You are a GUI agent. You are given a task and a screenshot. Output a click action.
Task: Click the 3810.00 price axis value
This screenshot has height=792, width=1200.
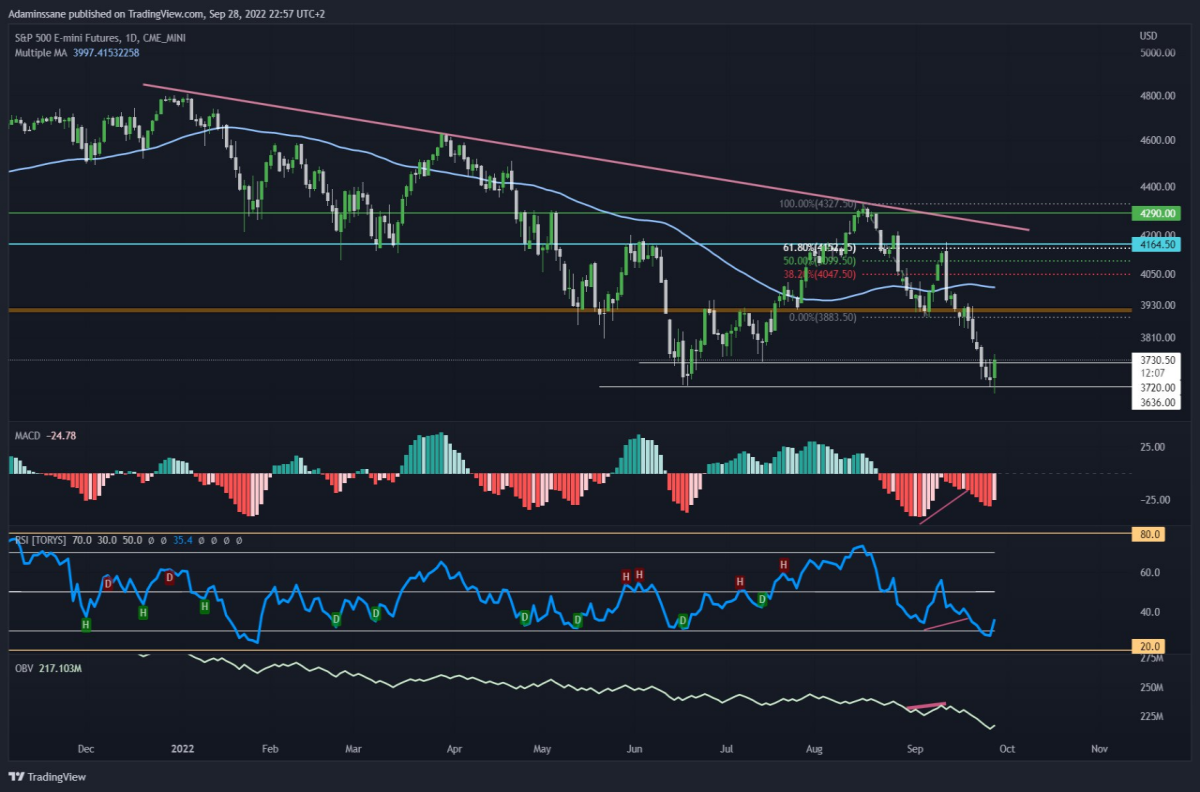click(1156, 338)
